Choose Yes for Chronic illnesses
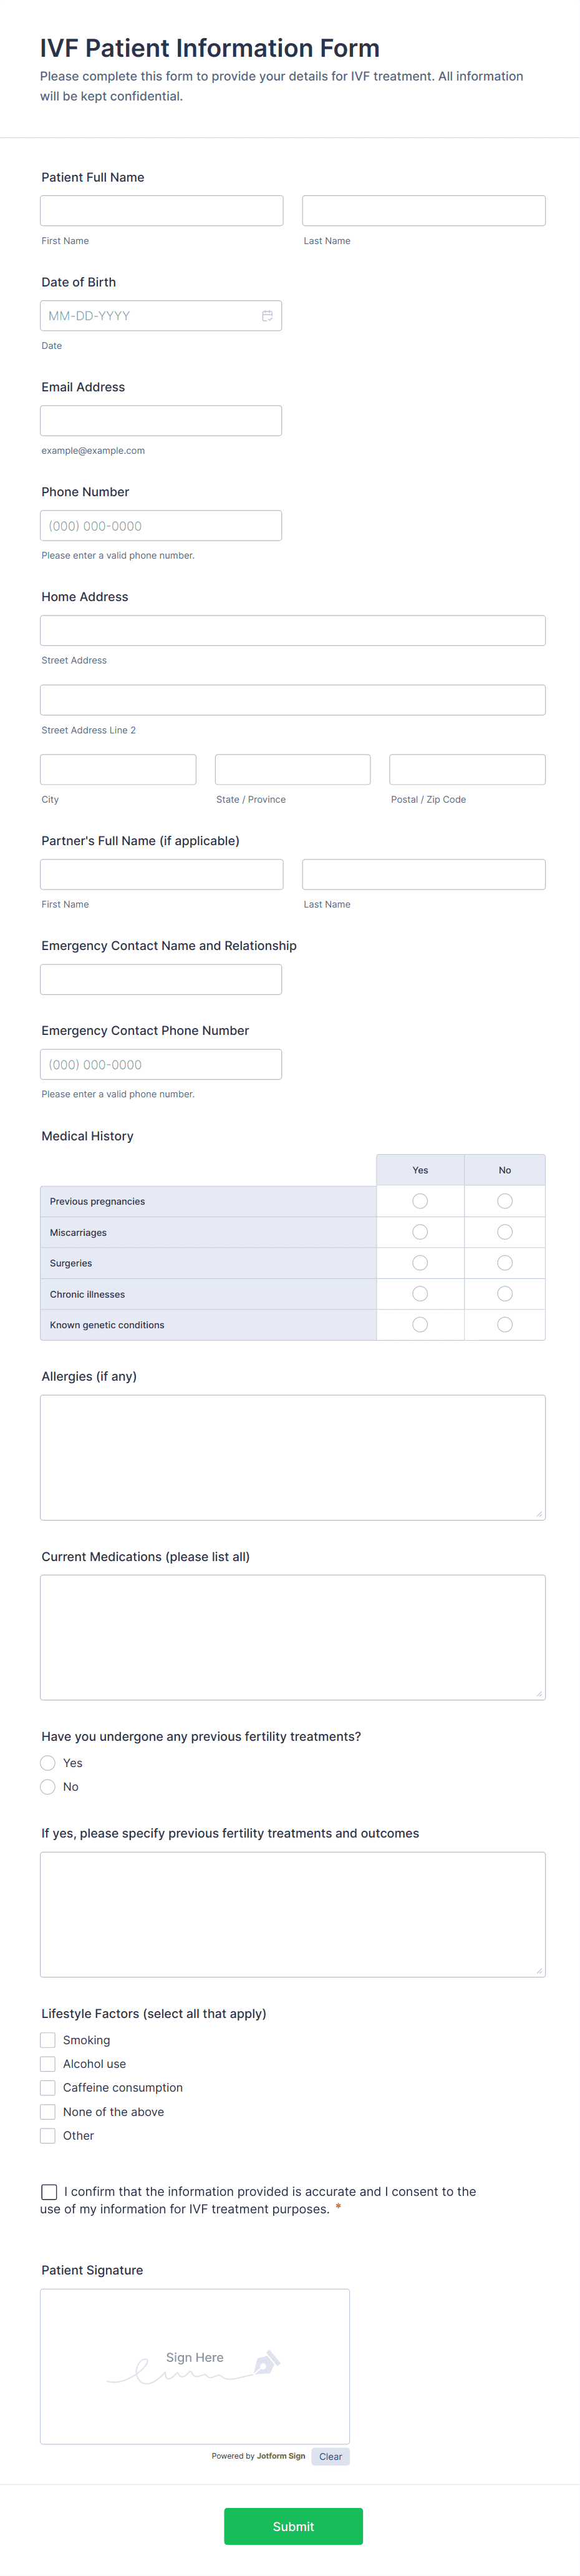 pyautogui.click(x=420, y=1294)
